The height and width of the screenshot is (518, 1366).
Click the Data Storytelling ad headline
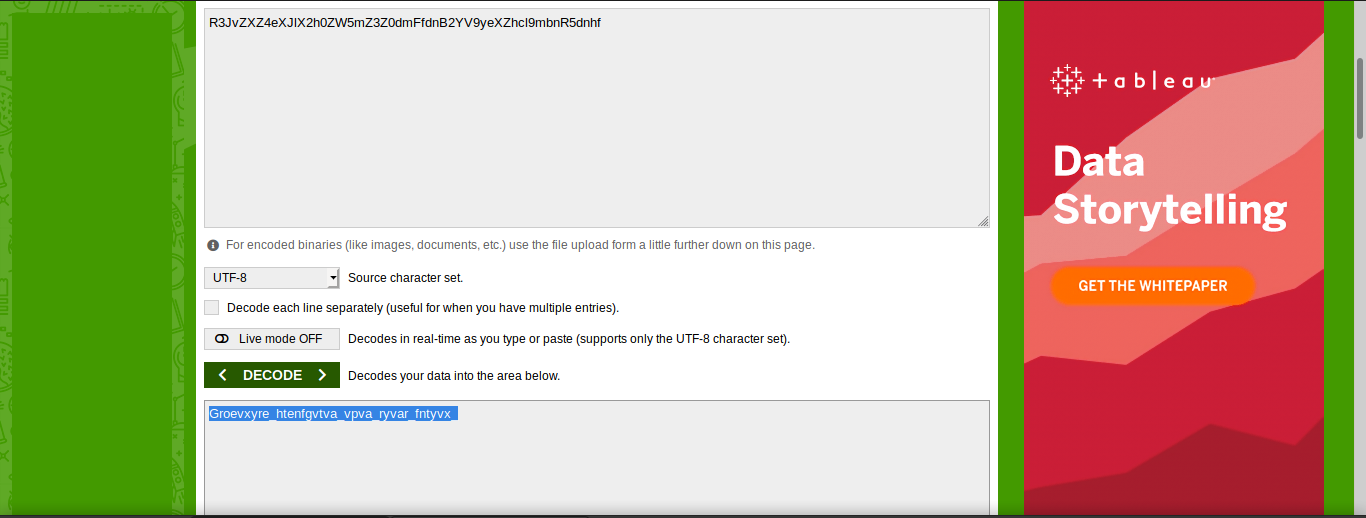tap(1170, 186)
